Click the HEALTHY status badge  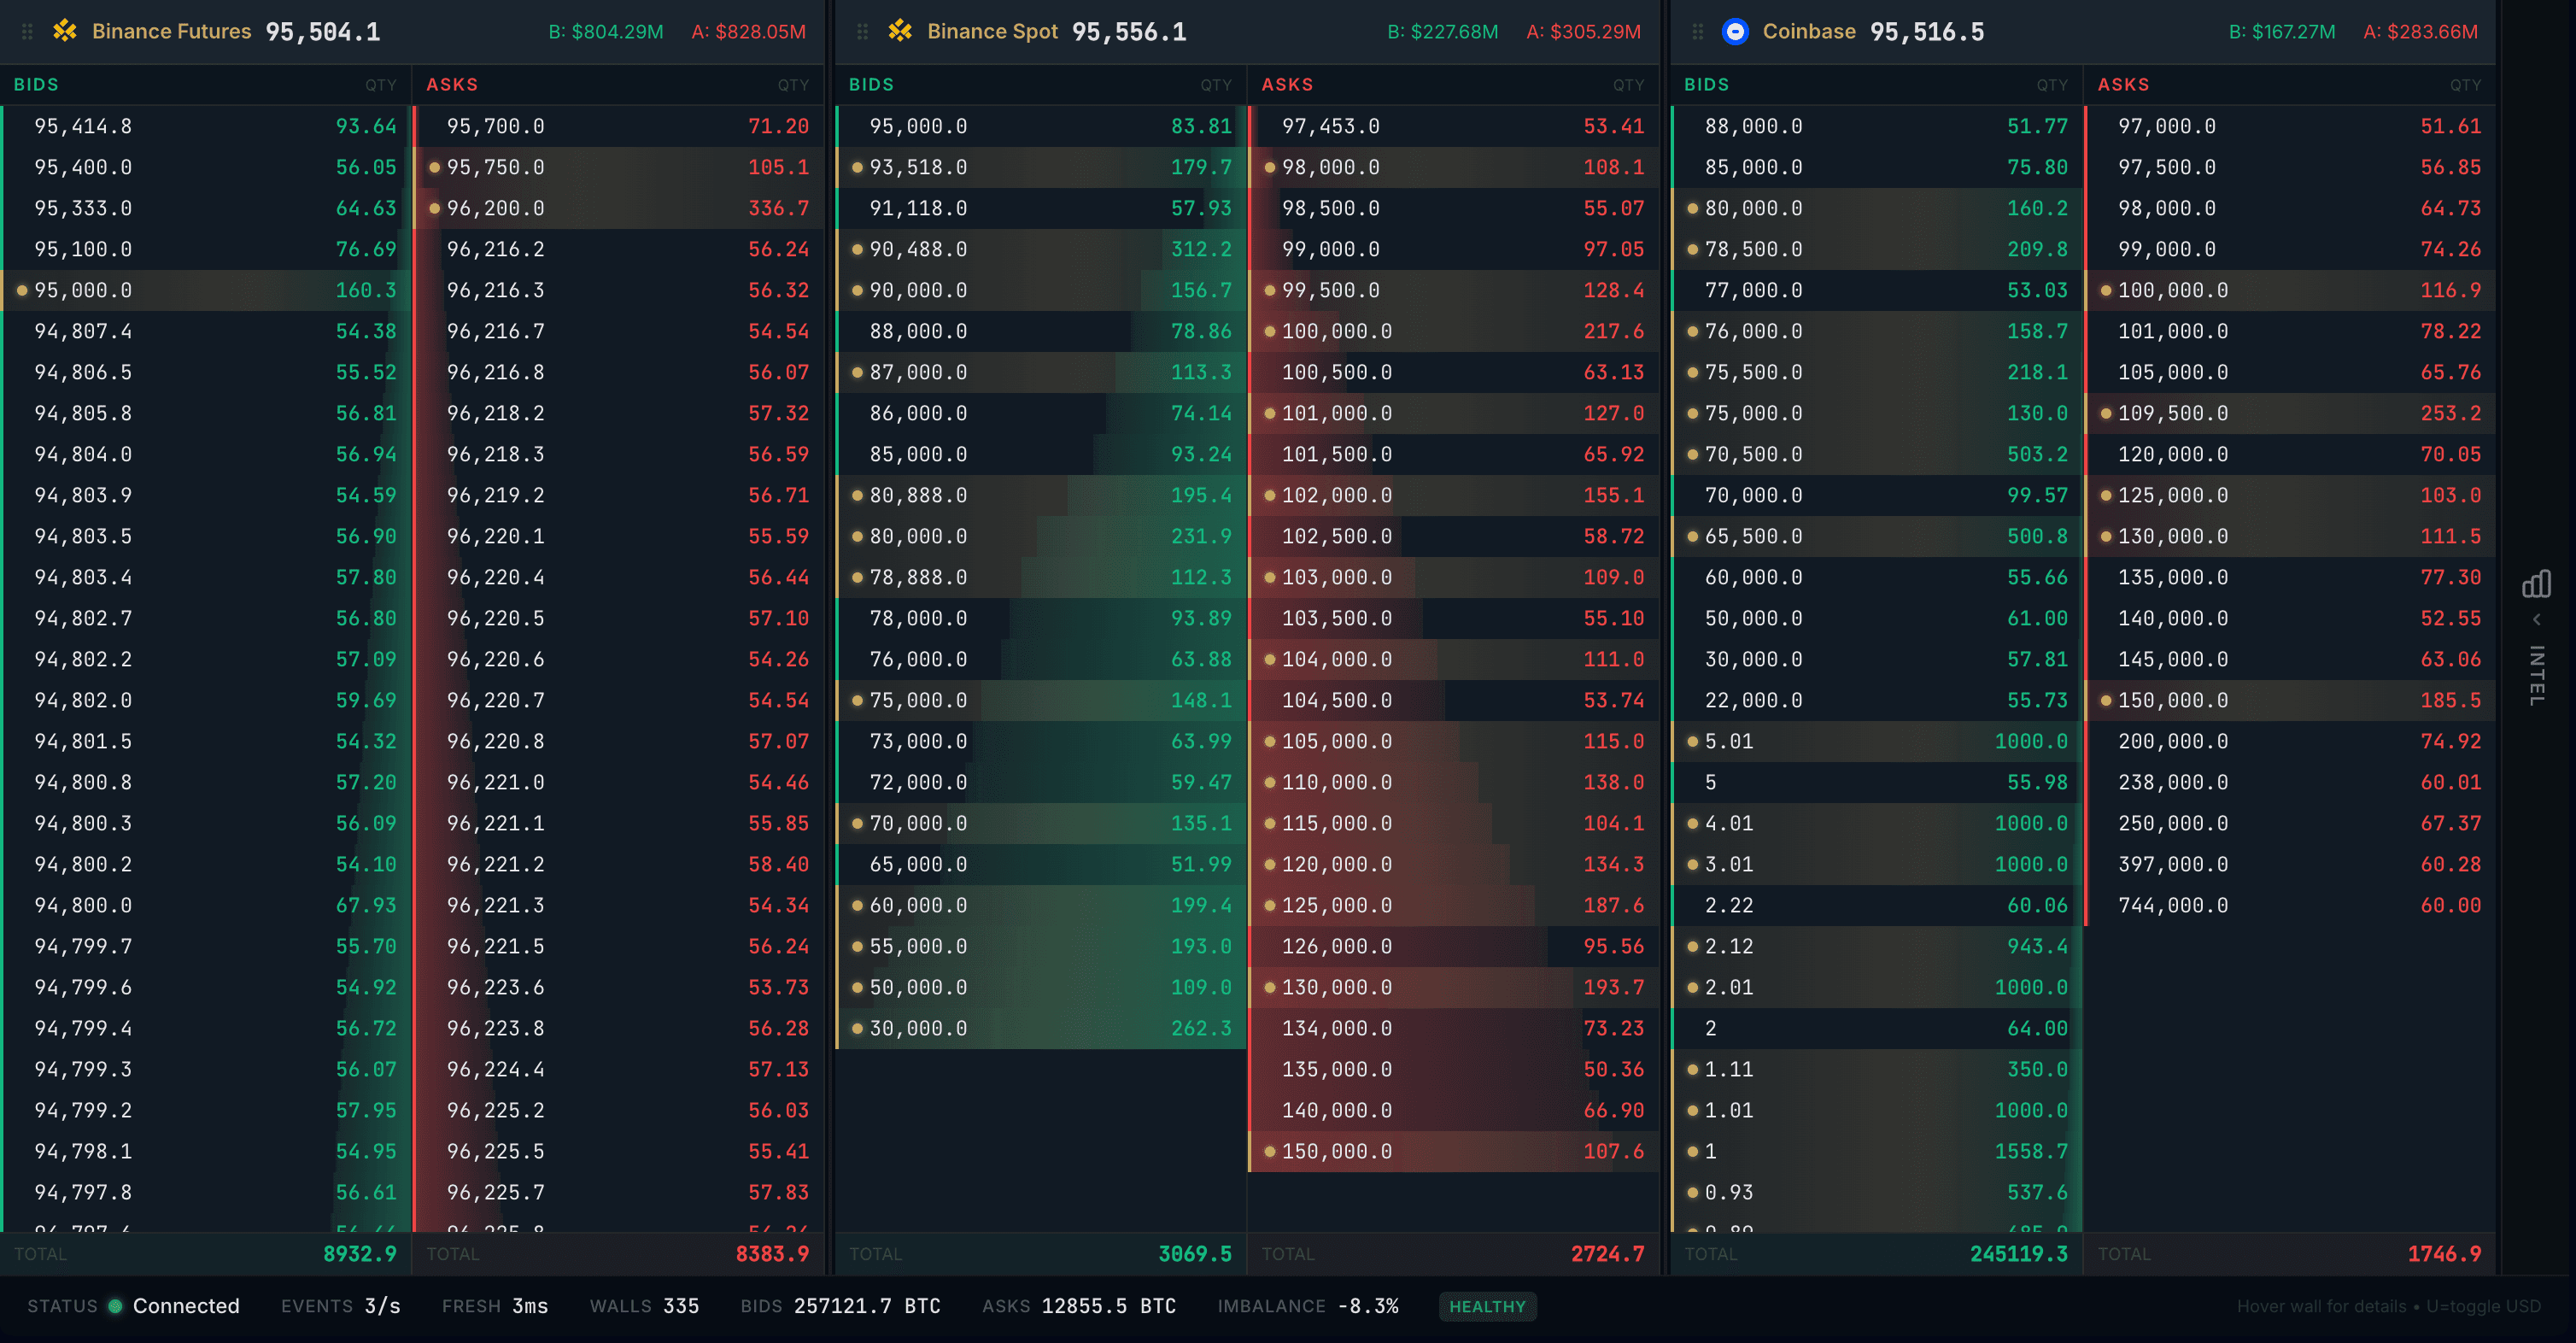[x=1488, y=1306]
